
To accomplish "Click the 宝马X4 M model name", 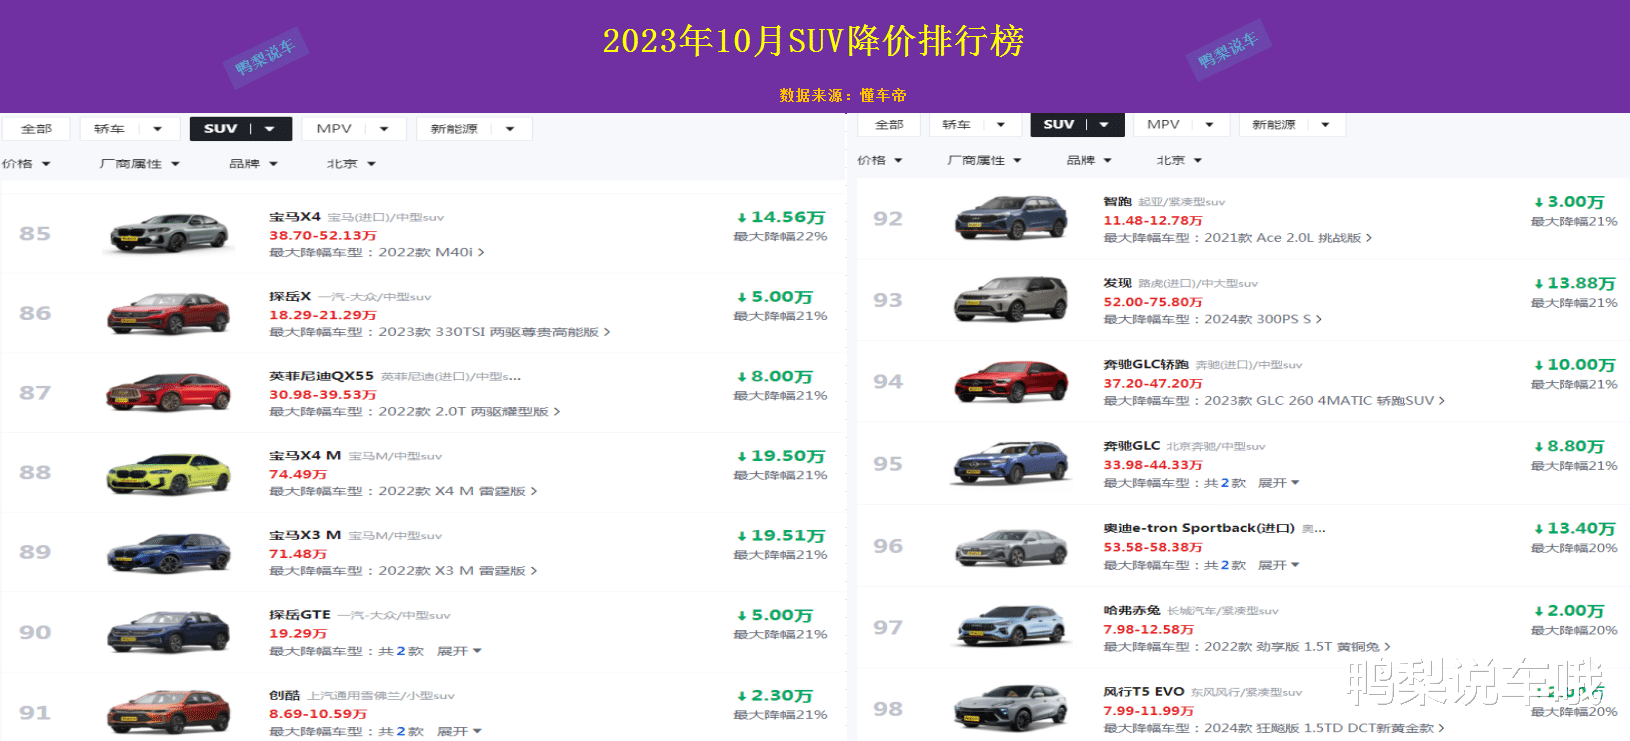I will click(305, 455).
